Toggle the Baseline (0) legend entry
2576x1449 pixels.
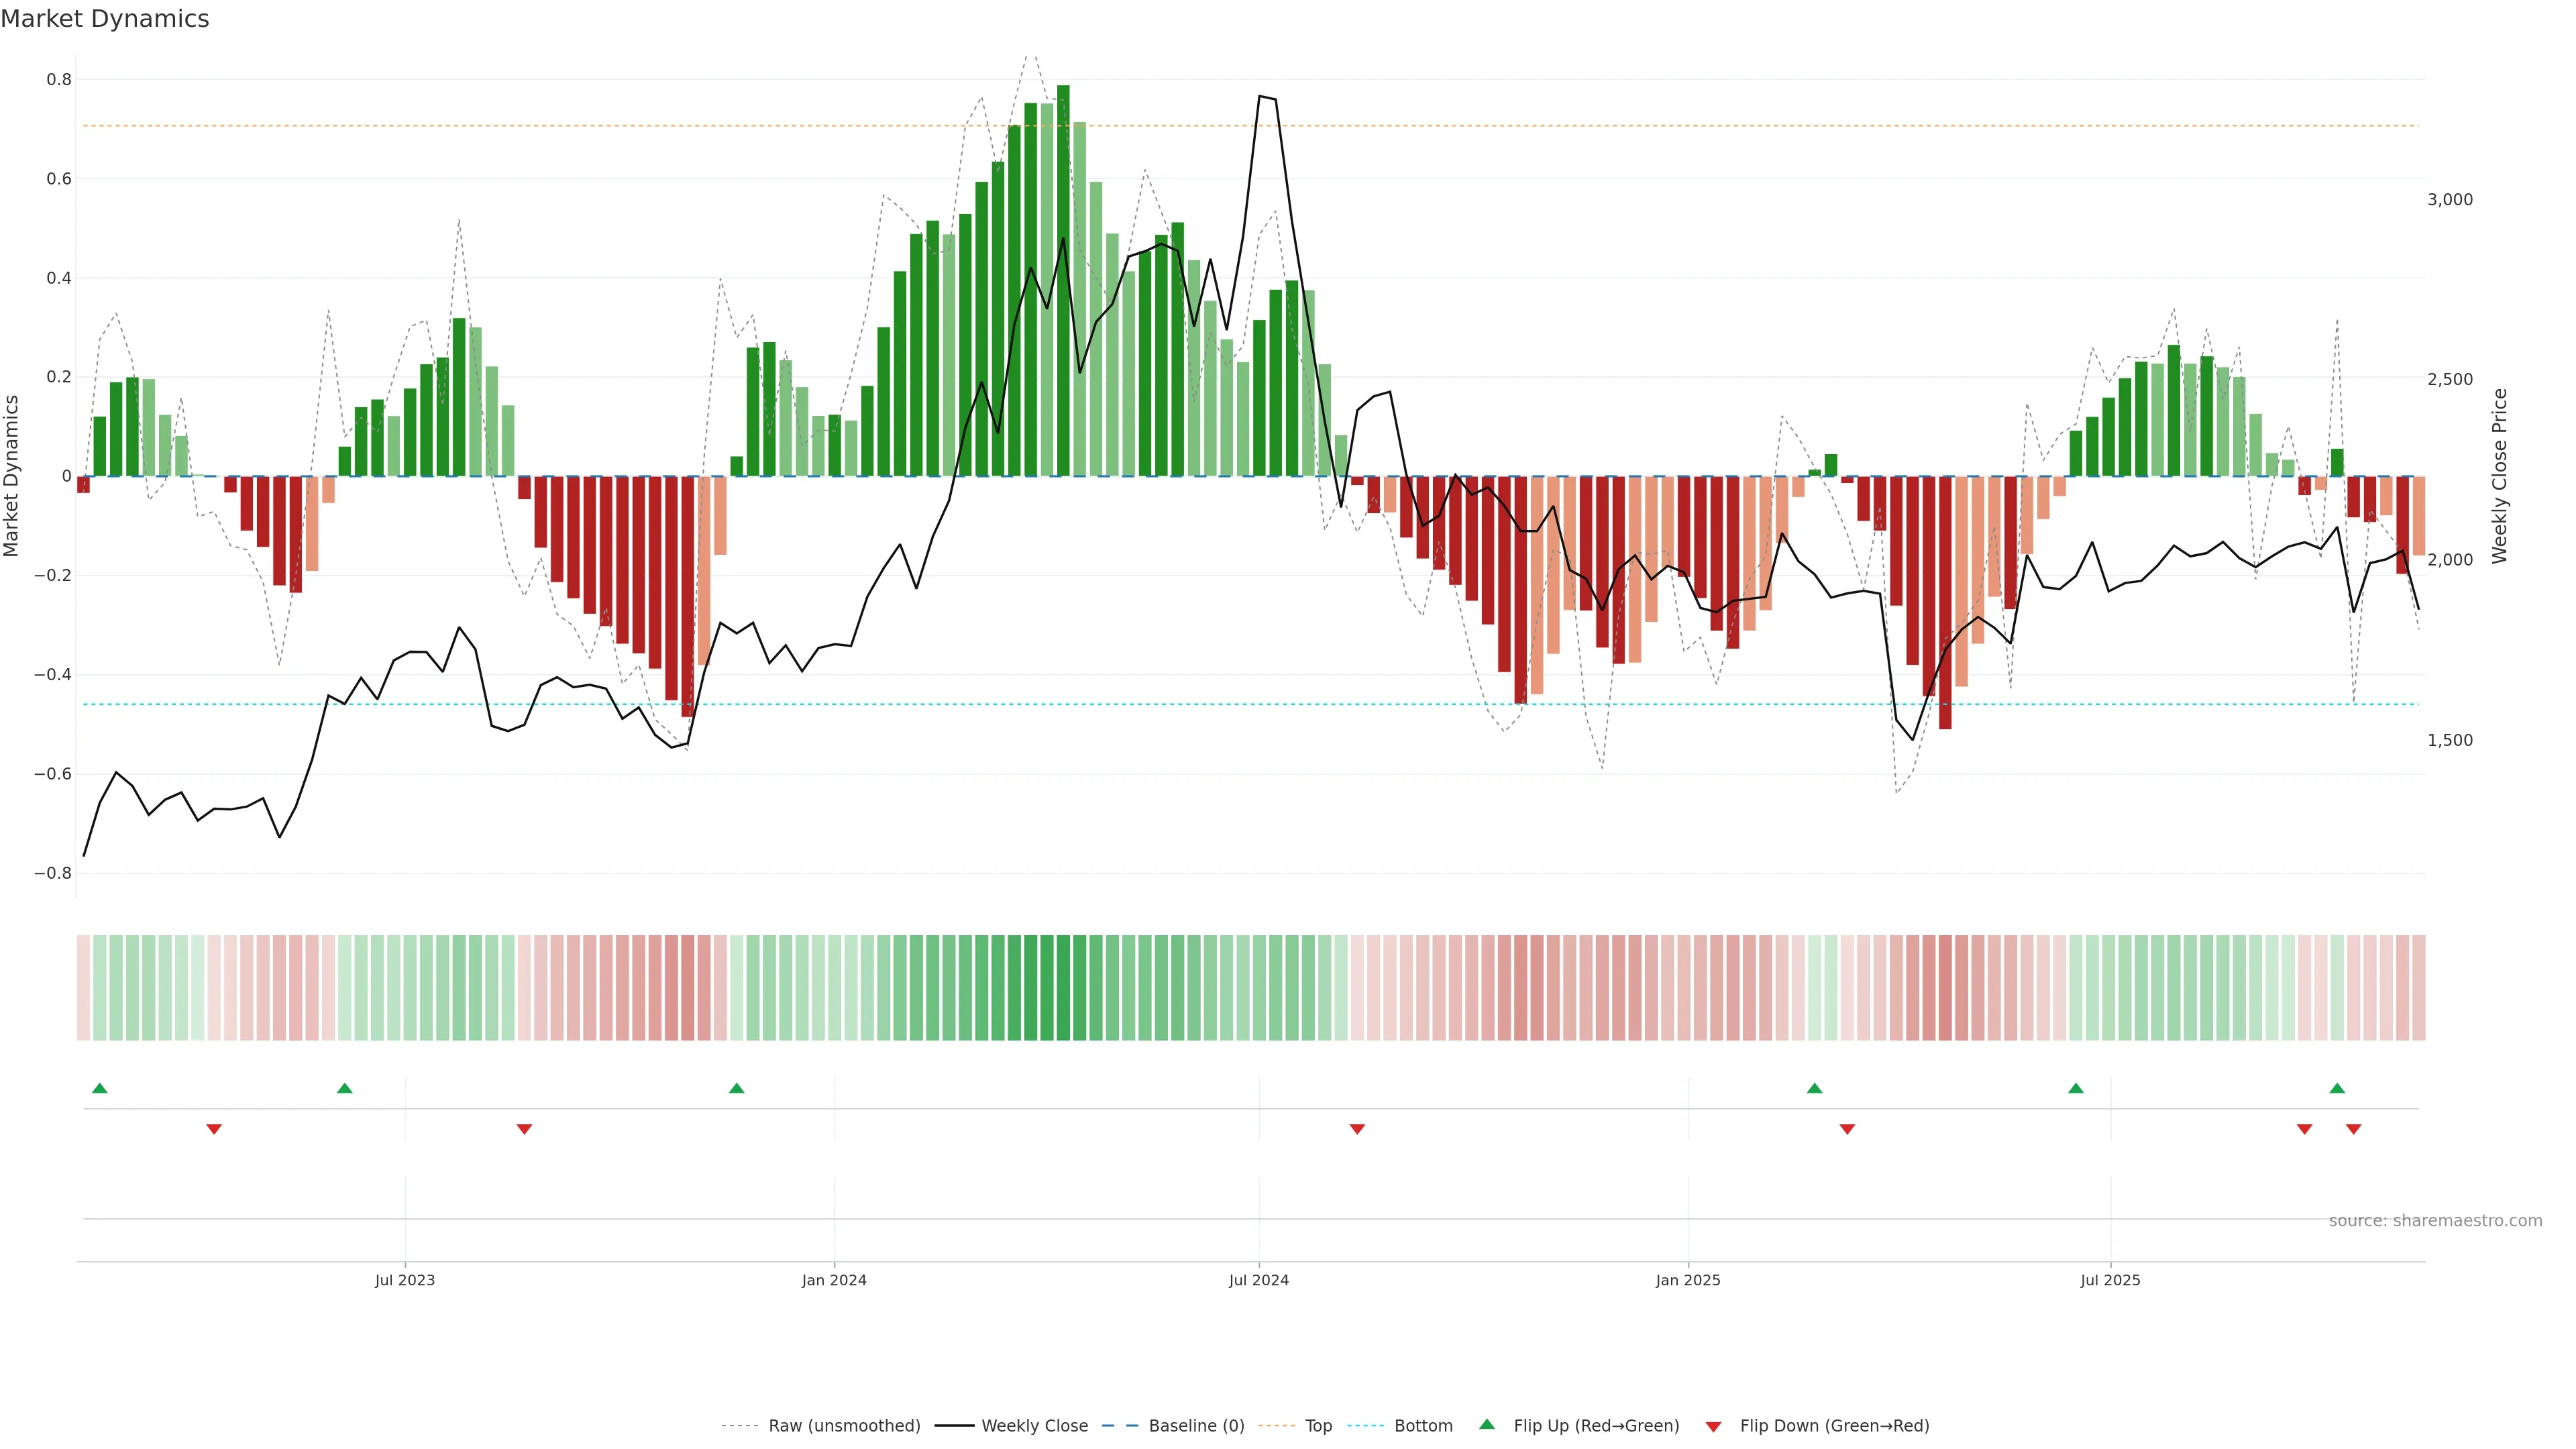pyautogui.click(x=1196, y=1426)
